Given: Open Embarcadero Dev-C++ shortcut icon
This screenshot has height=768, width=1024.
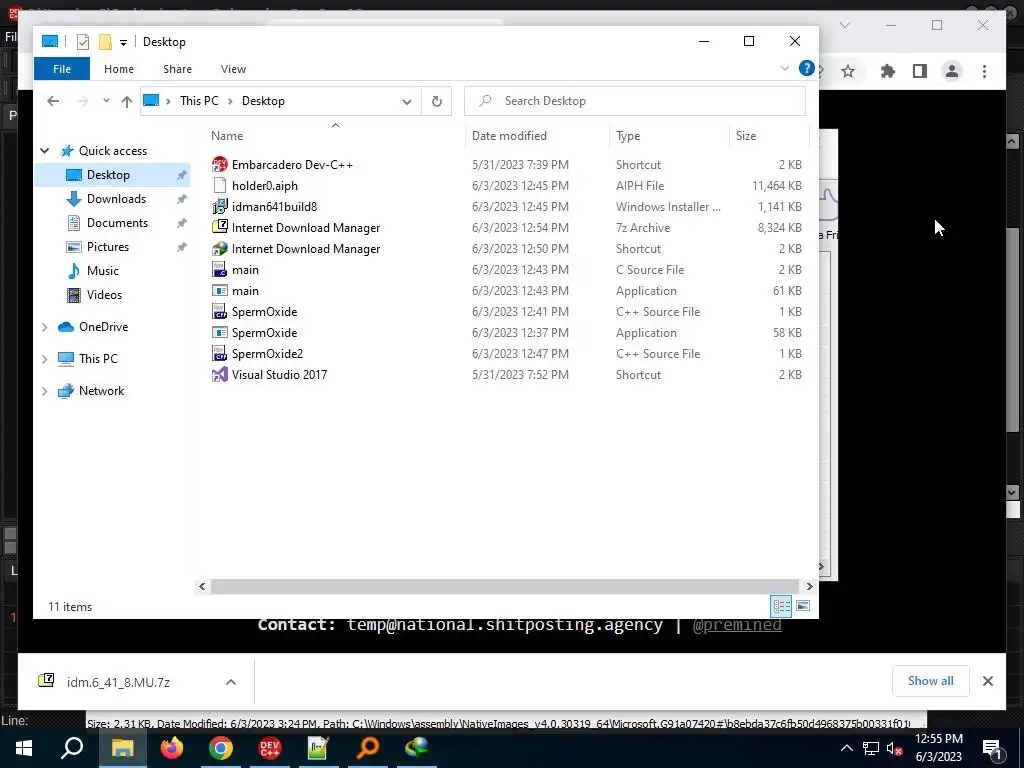Looking at the screenshot, I should (x=220, y=165).
